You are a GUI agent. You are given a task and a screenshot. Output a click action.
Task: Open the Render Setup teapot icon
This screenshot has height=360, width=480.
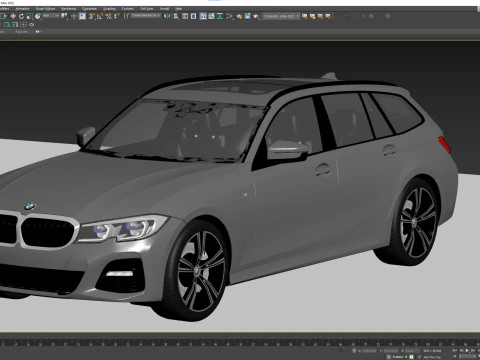point(239,16)
